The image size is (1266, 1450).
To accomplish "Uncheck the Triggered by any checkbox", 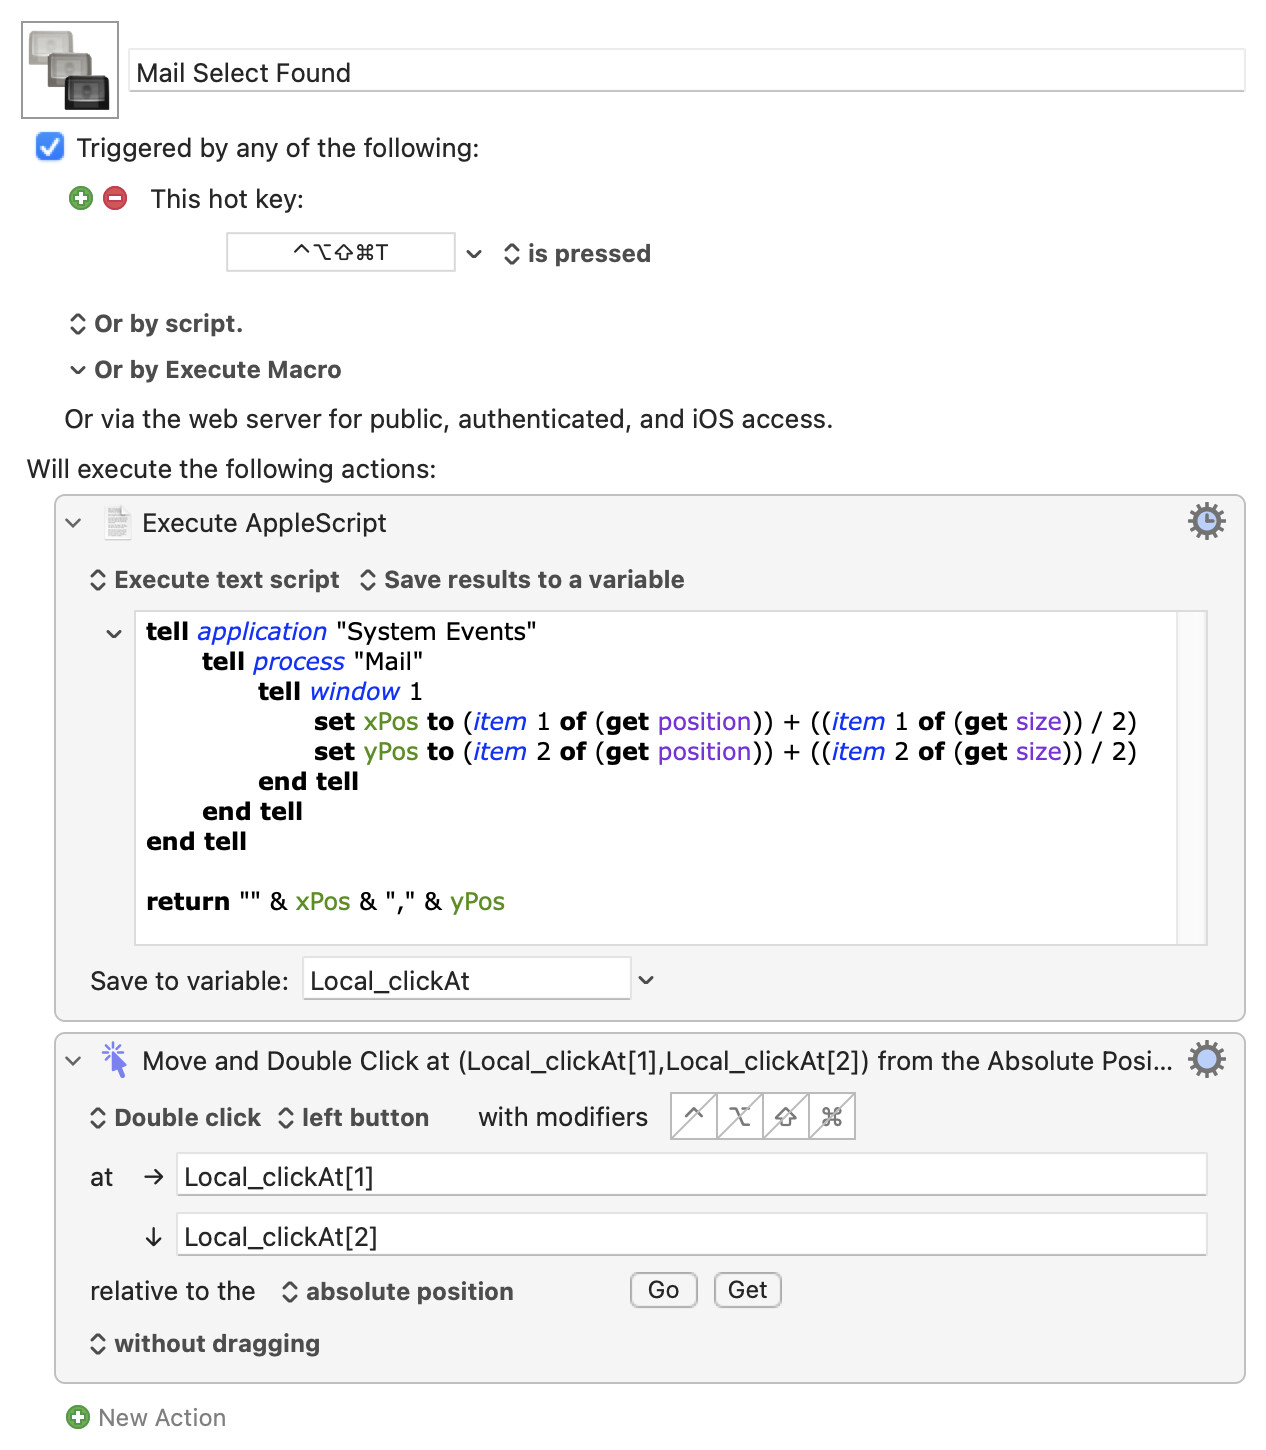I will [x=50, y=148].
